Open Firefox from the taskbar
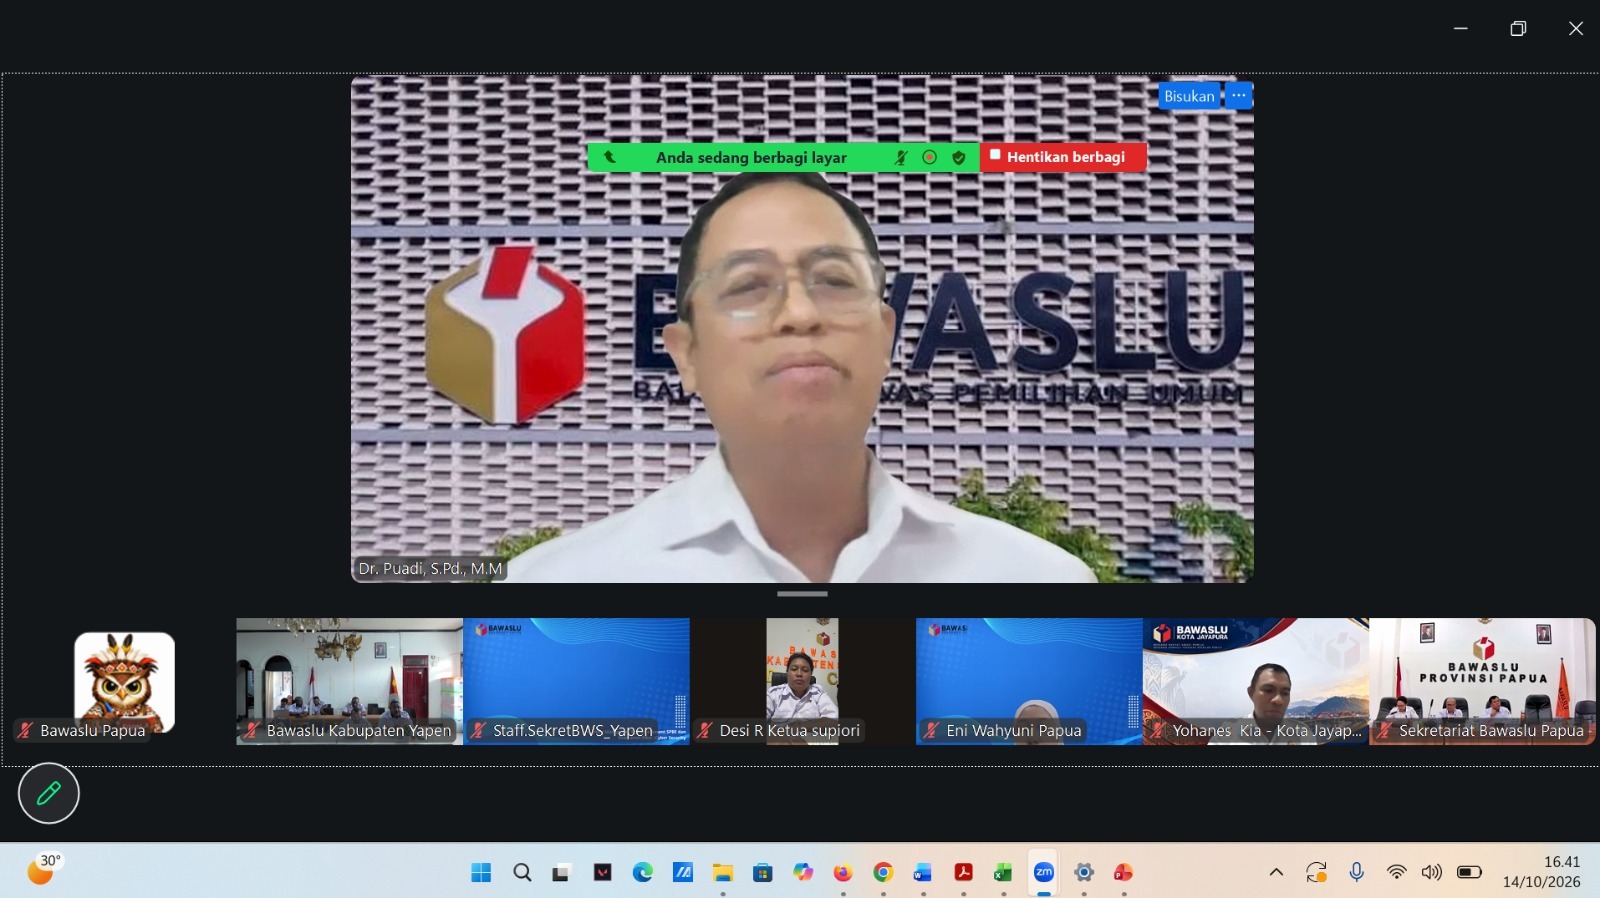Viewport: 1600px width, 898px height. point(843,872)
